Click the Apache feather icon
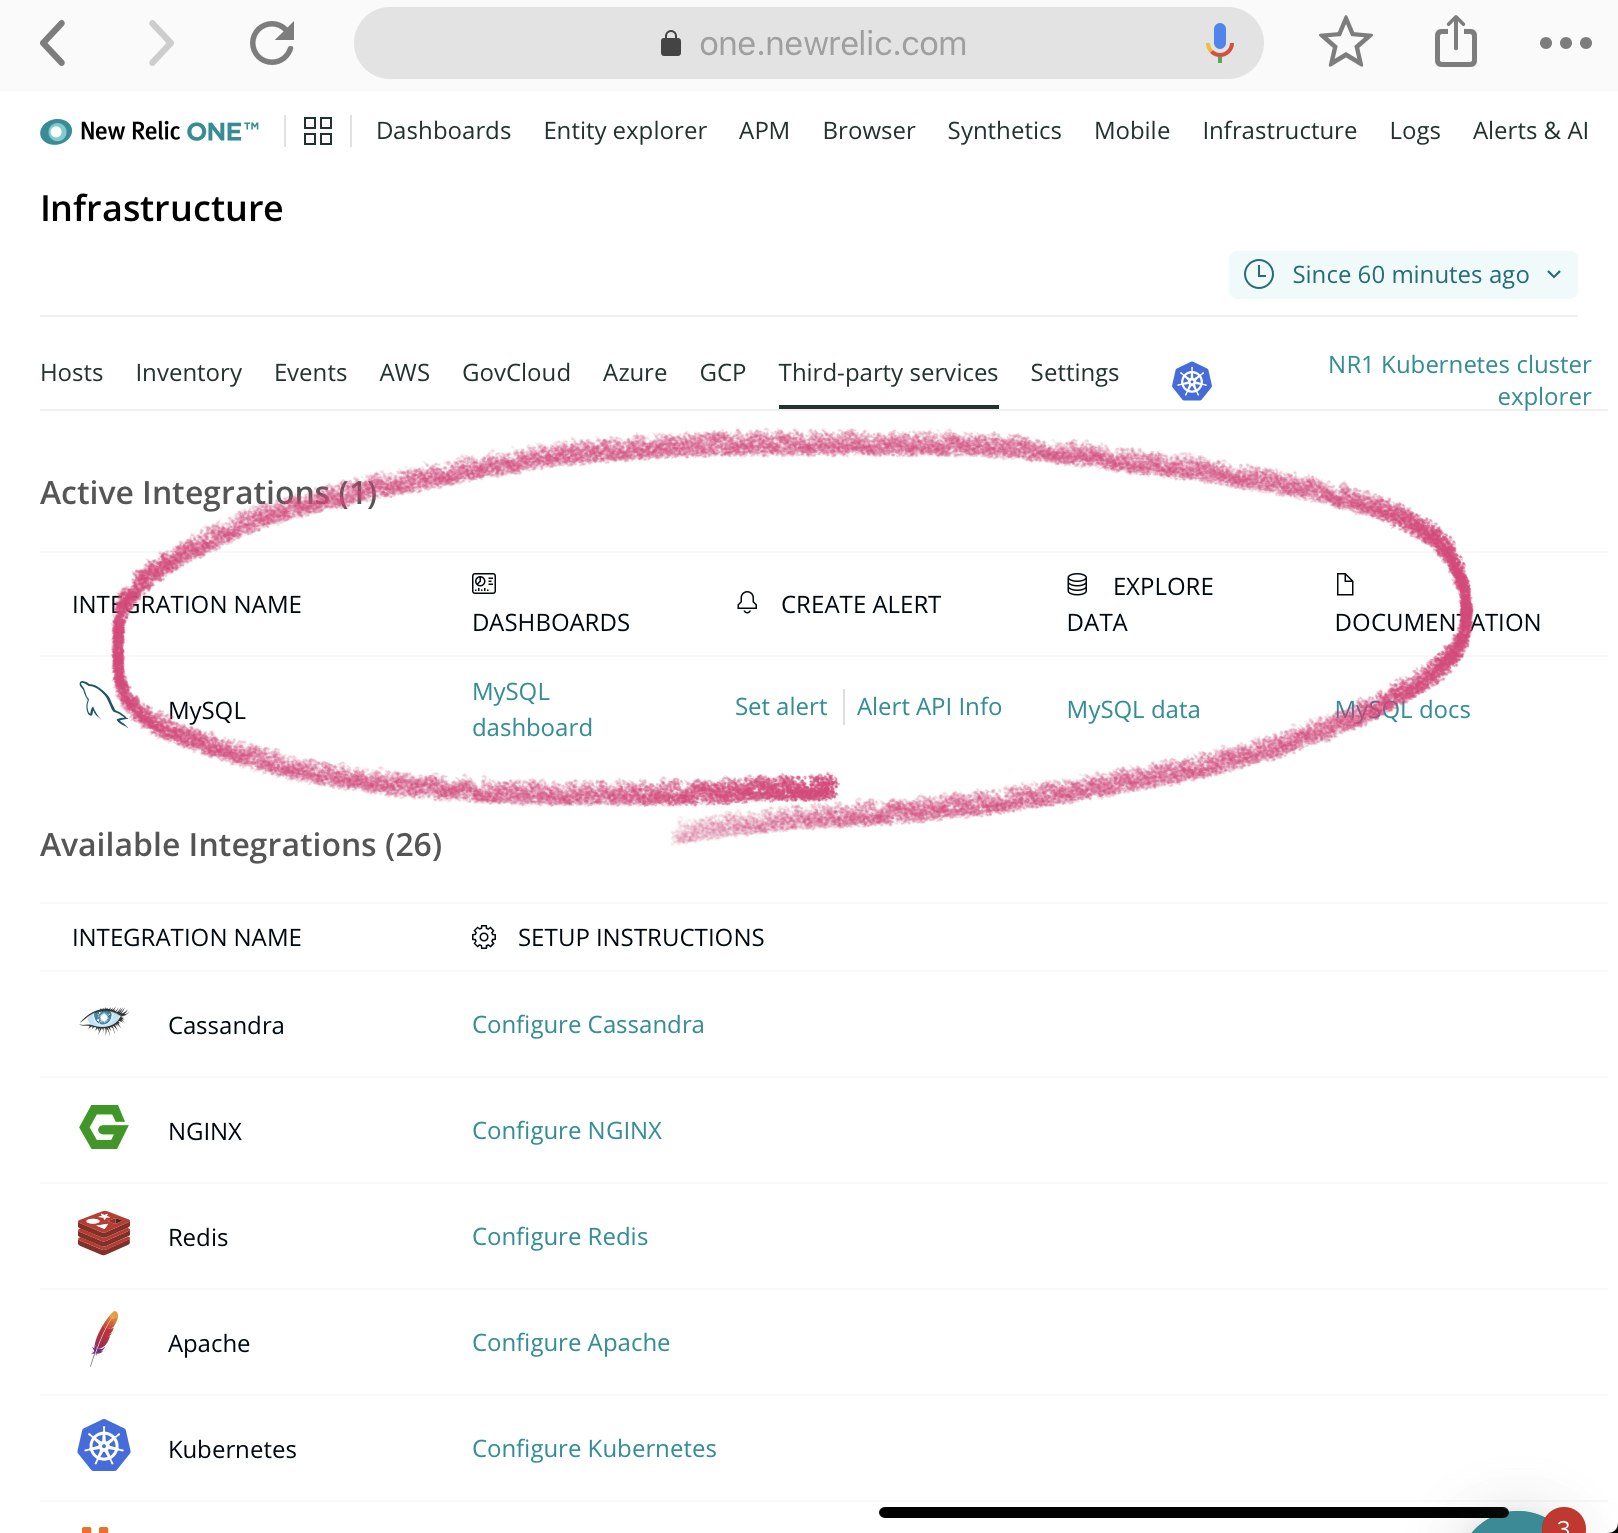The width and height of the screenshot is (1618, 1533). click(104, 1338)
